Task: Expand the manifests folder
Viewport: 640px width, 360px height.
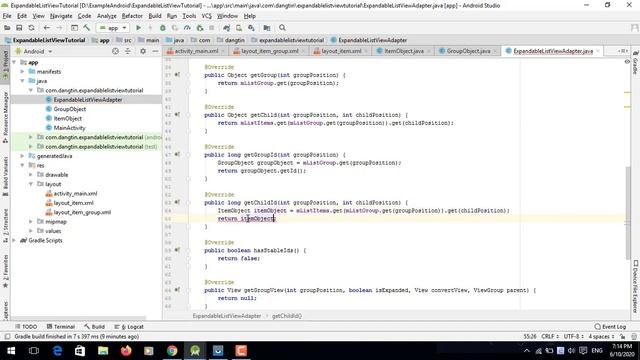Action: coord(22,71)
